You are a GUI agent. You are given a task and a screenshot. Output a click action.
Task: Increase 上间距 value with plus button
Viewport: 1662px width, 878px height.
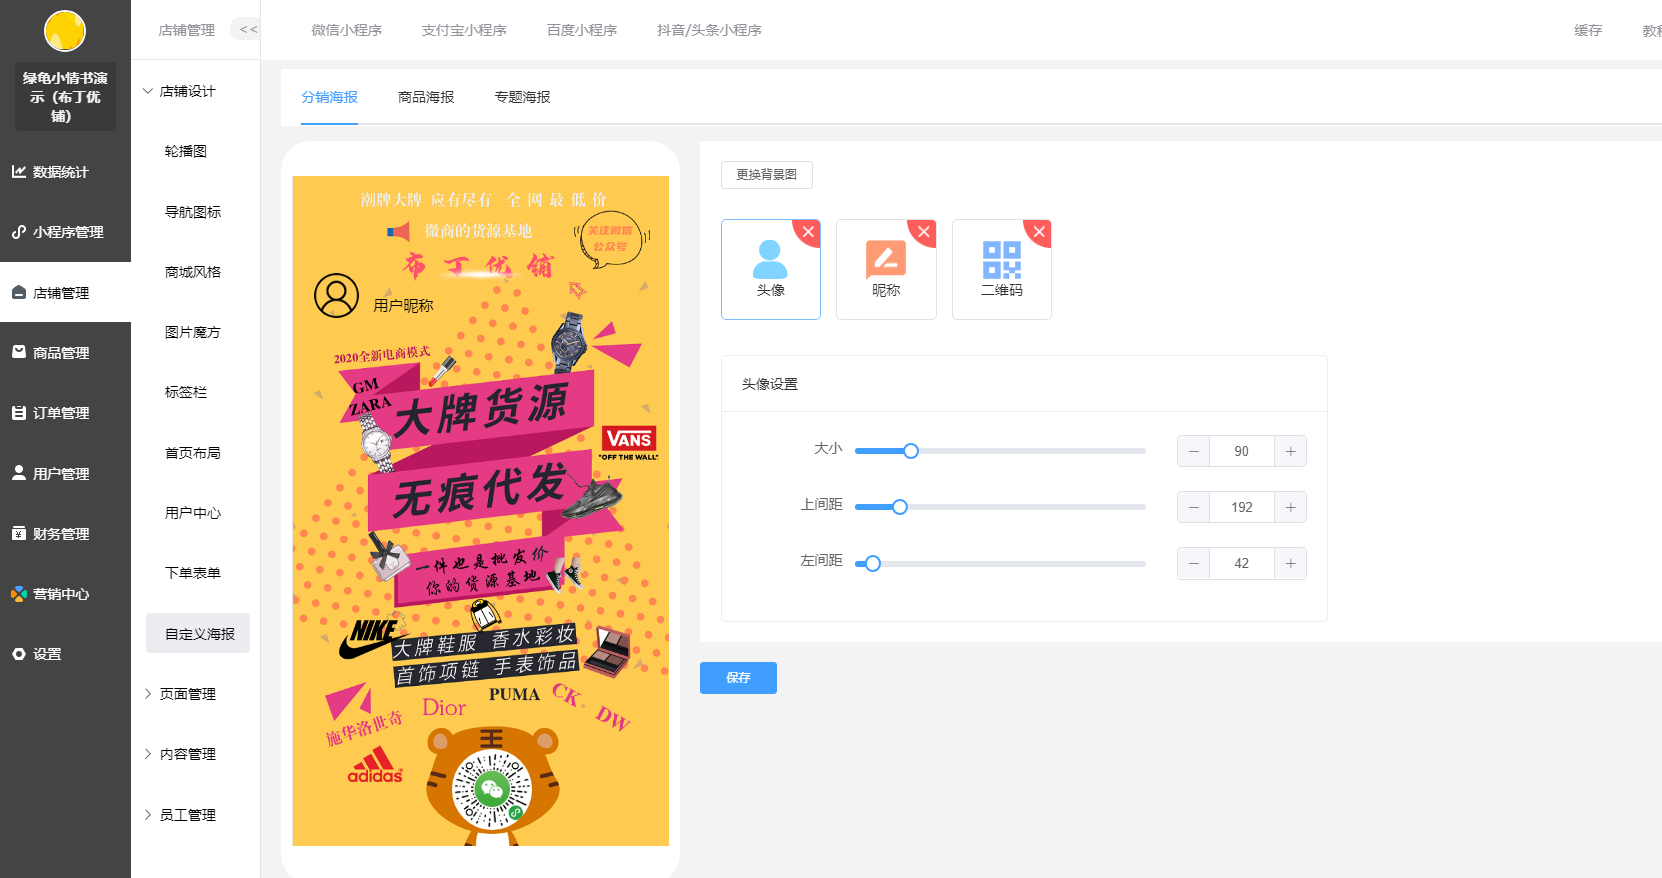[1291, 507]
